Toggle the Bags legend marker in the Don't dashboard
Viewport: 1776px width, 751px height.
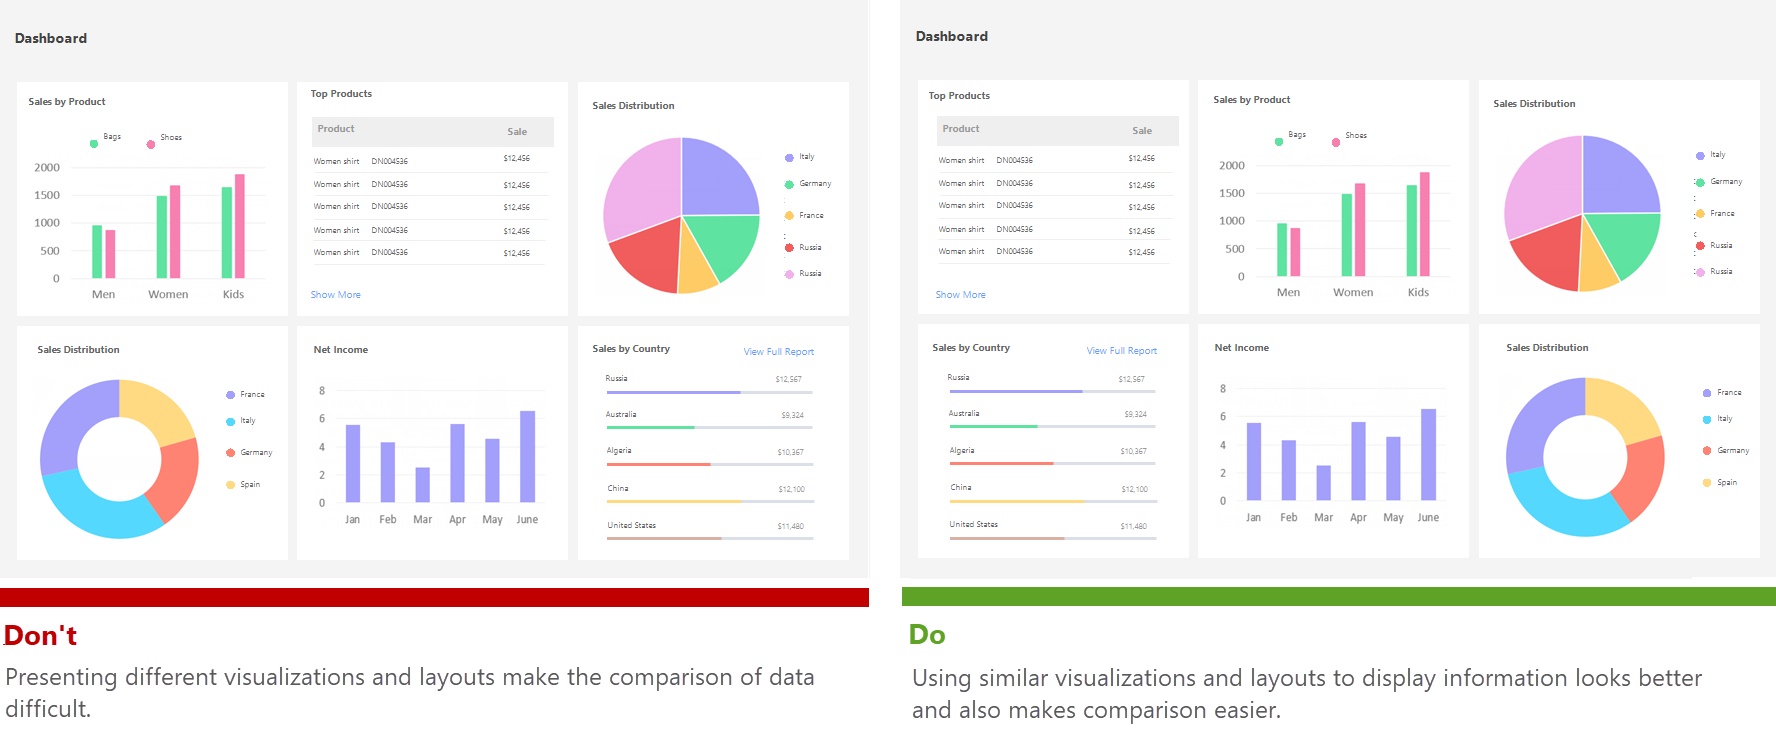click(x=94, y=144)
